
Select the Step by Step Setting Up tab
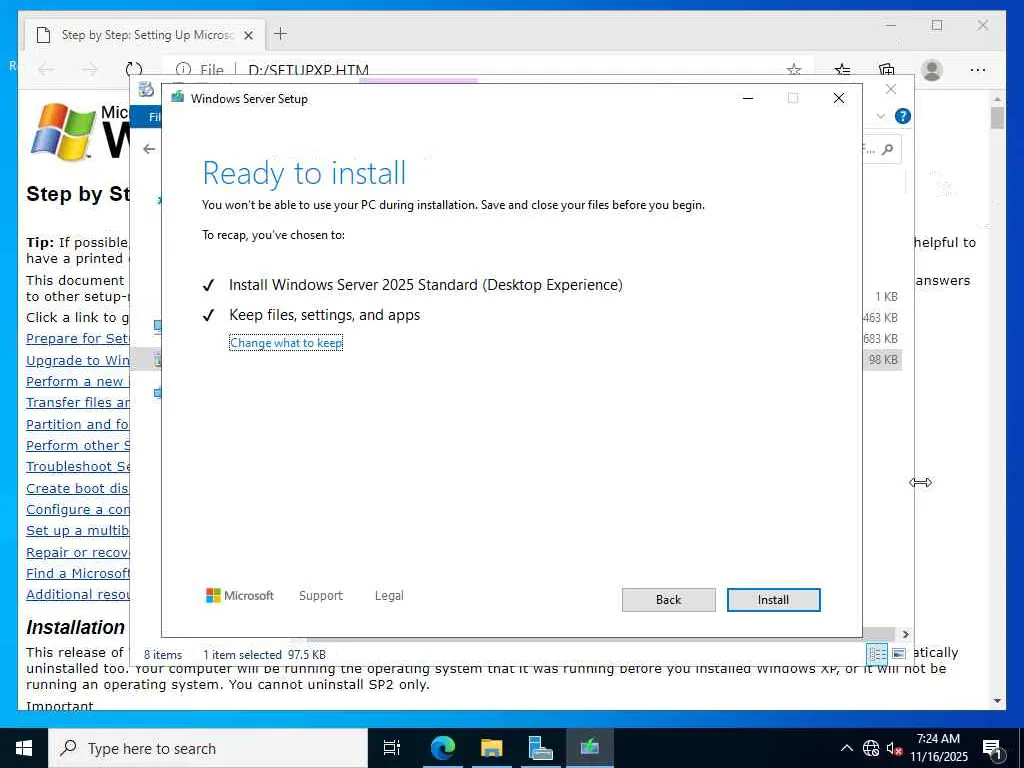coord(145,35)
